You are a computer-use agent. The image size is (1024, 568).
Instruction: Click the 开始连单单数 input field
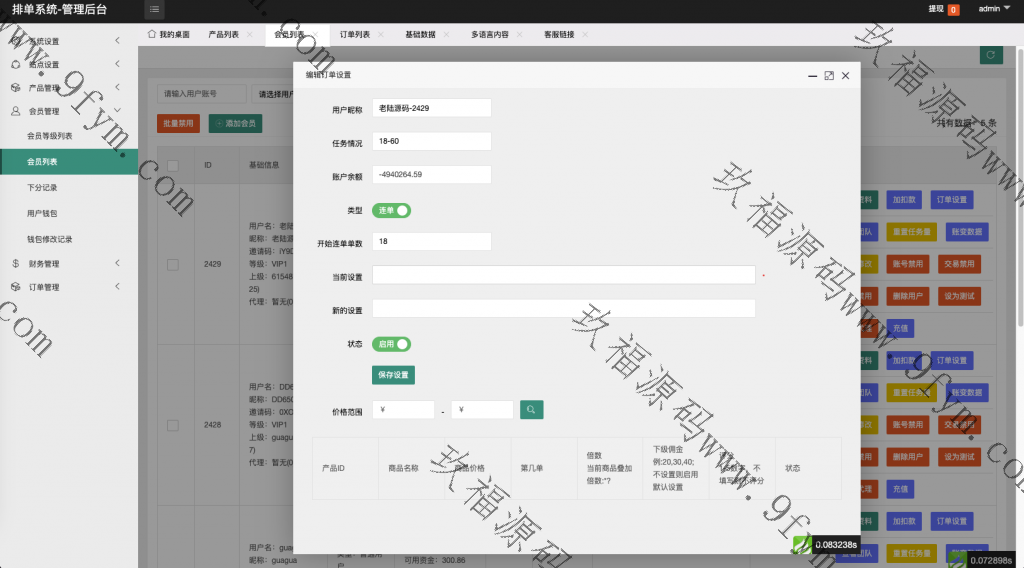(431, 241)
